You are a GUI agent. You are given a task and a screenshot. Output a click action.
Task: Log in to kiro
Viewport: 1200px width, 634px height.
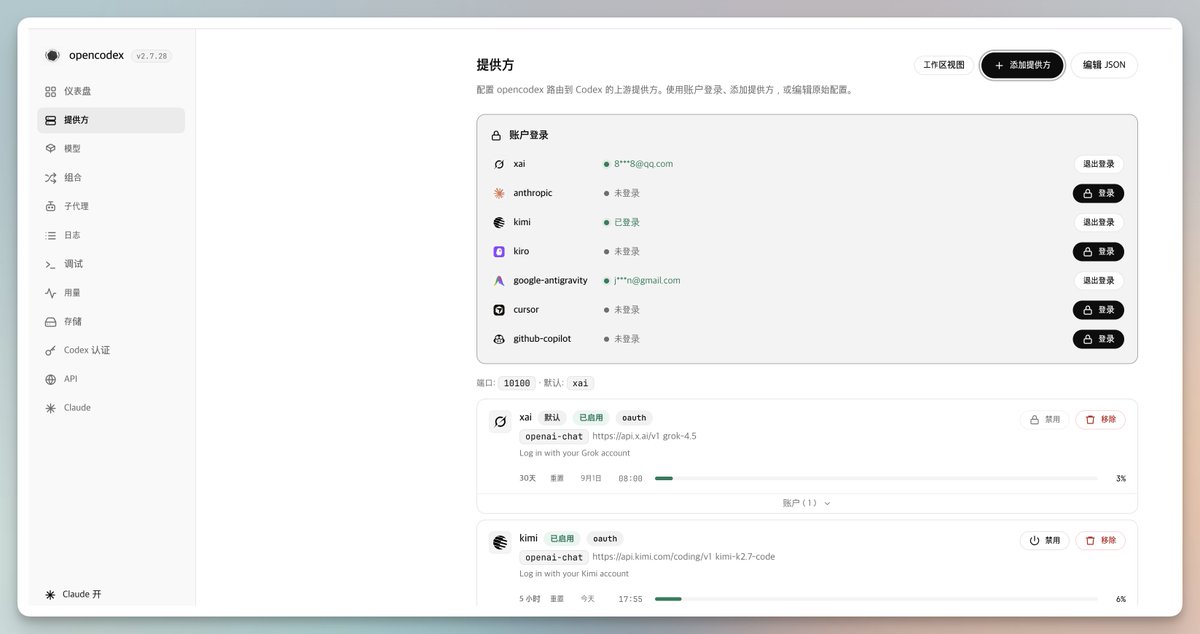click(x=1098, y=252)
